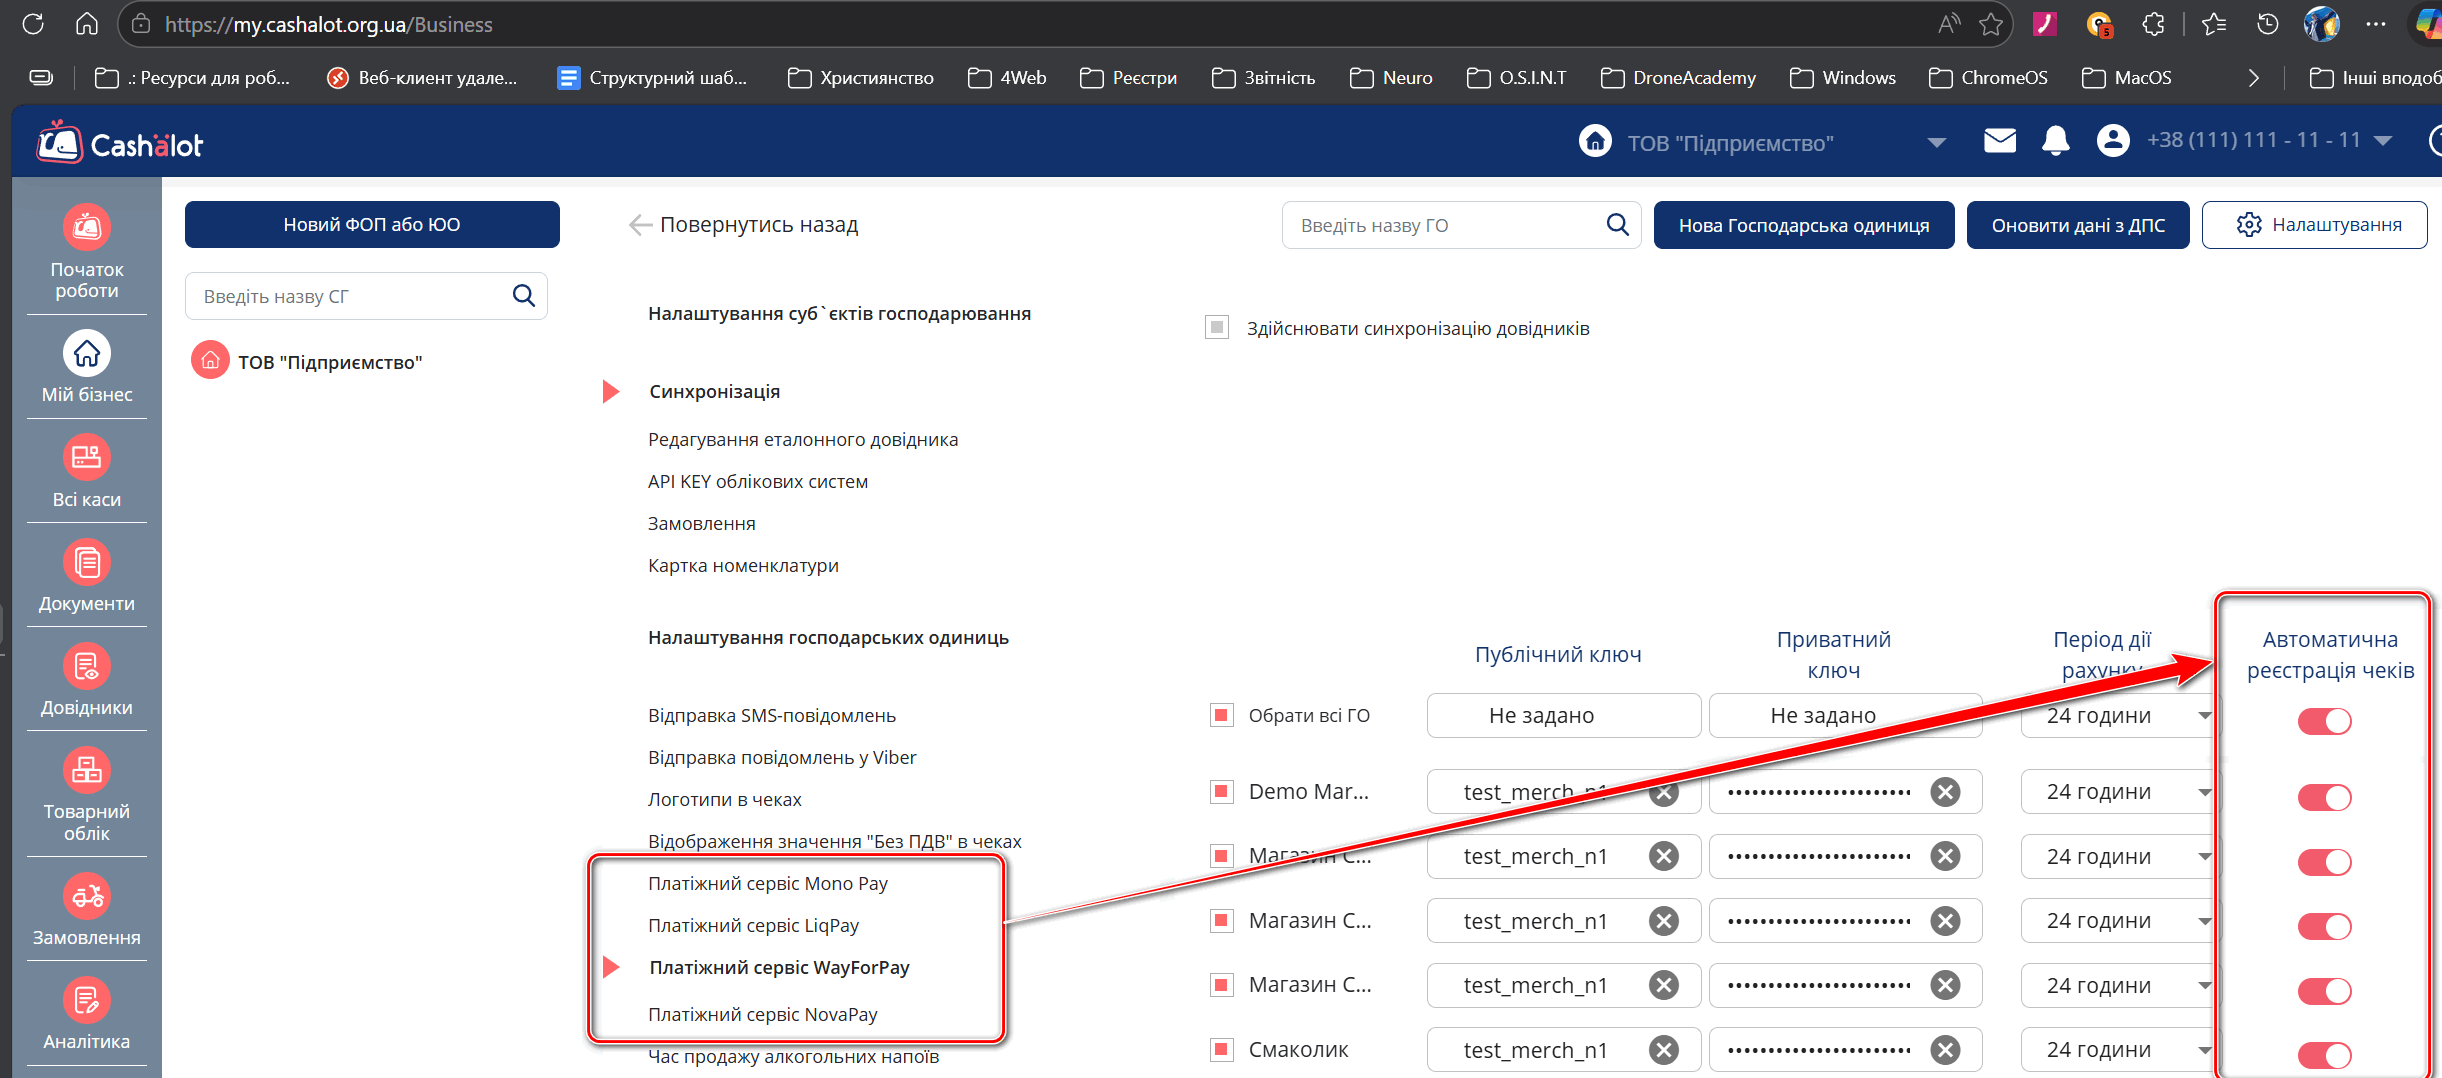Go to Всі каси section
The image size is (2442, 1078).
87,459
